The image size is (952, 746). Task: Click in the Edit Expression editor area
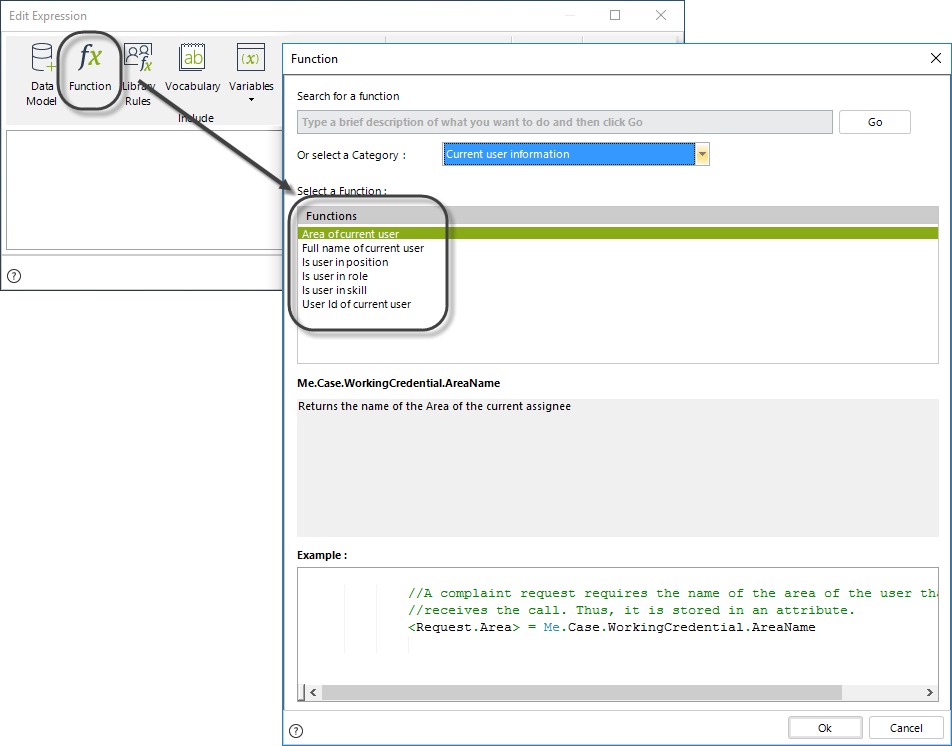coord(144,189)
